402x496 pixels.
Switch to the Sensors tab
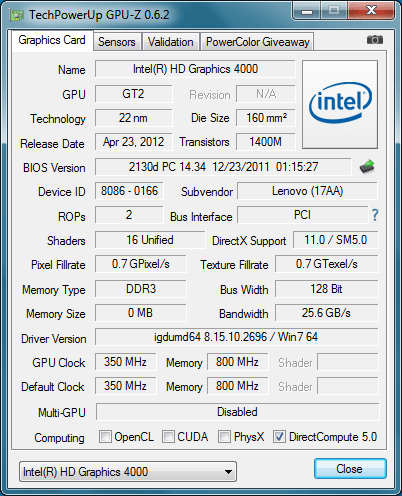(117, 42)
